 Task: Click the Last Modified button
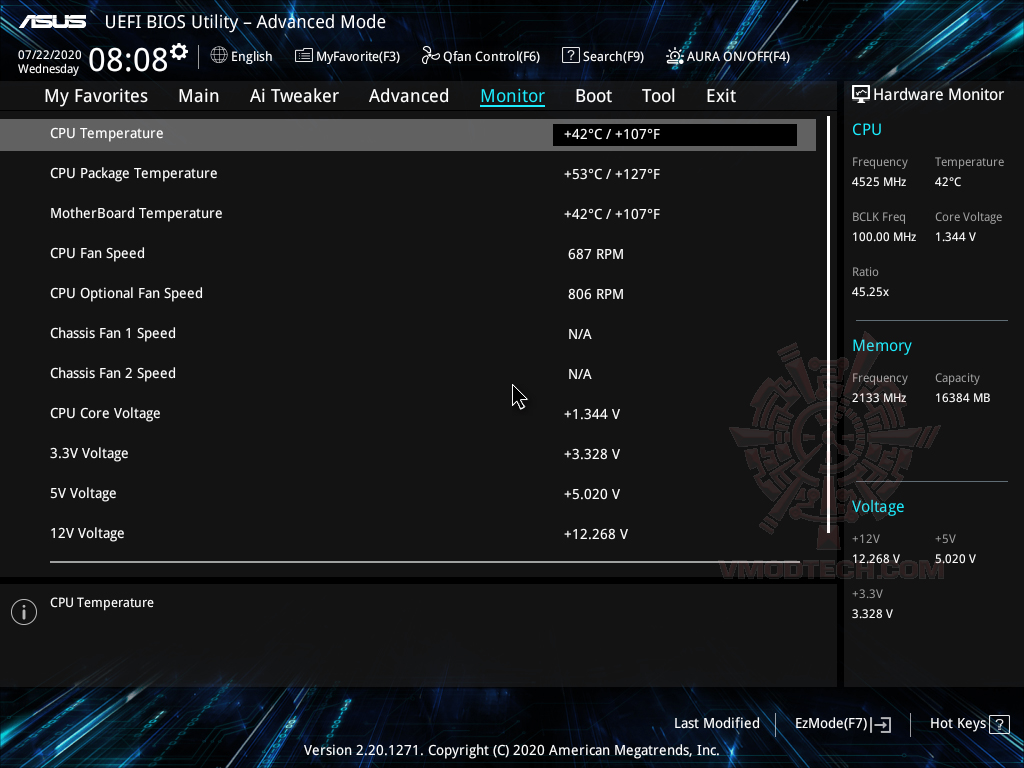coord(717,723)
